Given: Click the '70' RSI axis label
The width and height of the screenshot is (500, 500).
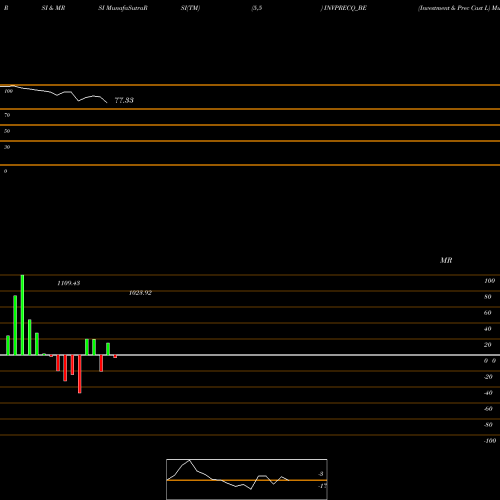Looking at the screenshot, I should 7,115.
